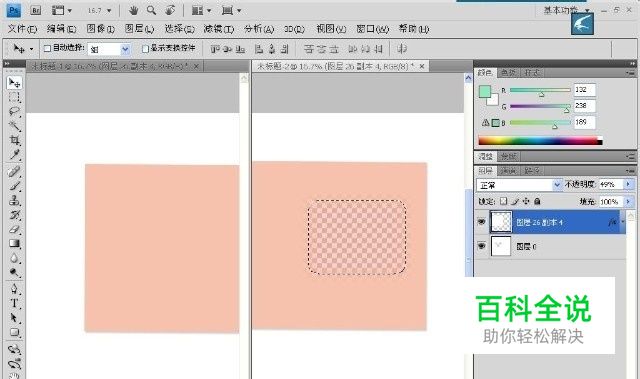Close the second document tab

[422, 66]
